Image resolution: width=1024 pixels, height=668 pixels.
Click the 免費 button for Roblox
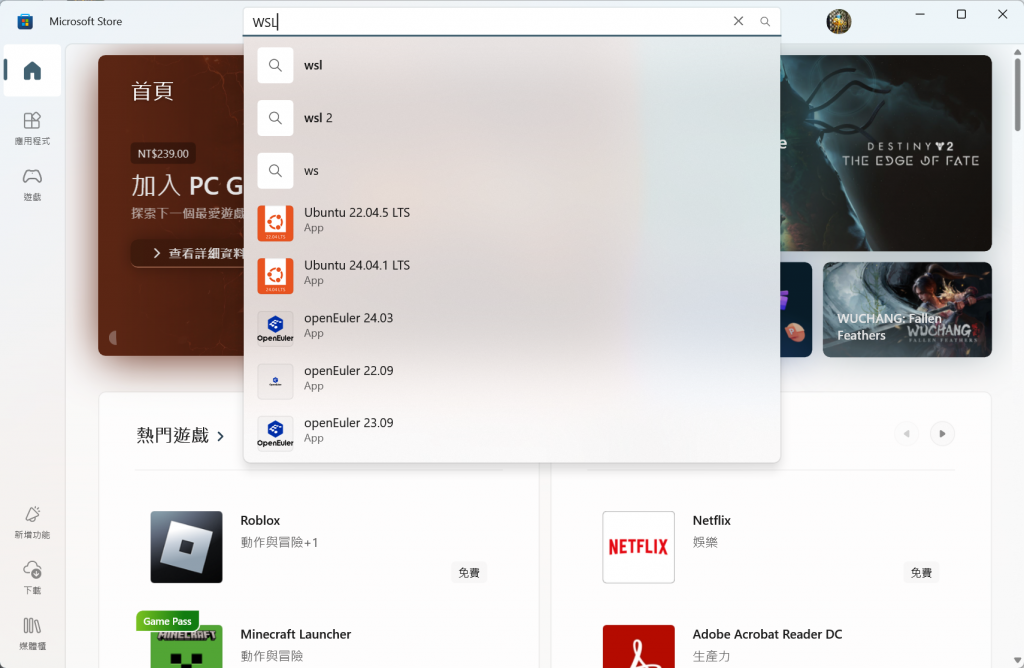coord(469,573)
